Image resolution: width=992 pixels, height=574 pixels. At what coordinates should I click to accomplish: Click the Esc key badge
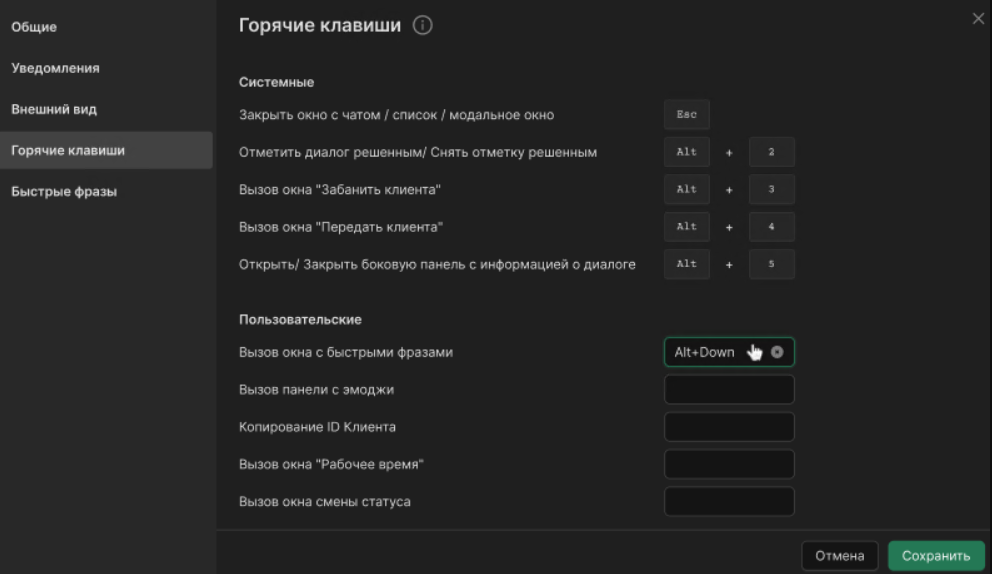tap(686, 115)
